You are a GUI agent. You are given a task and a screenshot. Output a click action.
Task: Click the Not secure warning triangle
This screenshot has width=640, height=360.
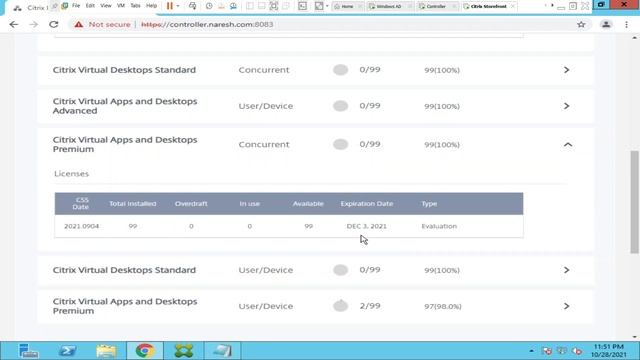click(78, 24)
